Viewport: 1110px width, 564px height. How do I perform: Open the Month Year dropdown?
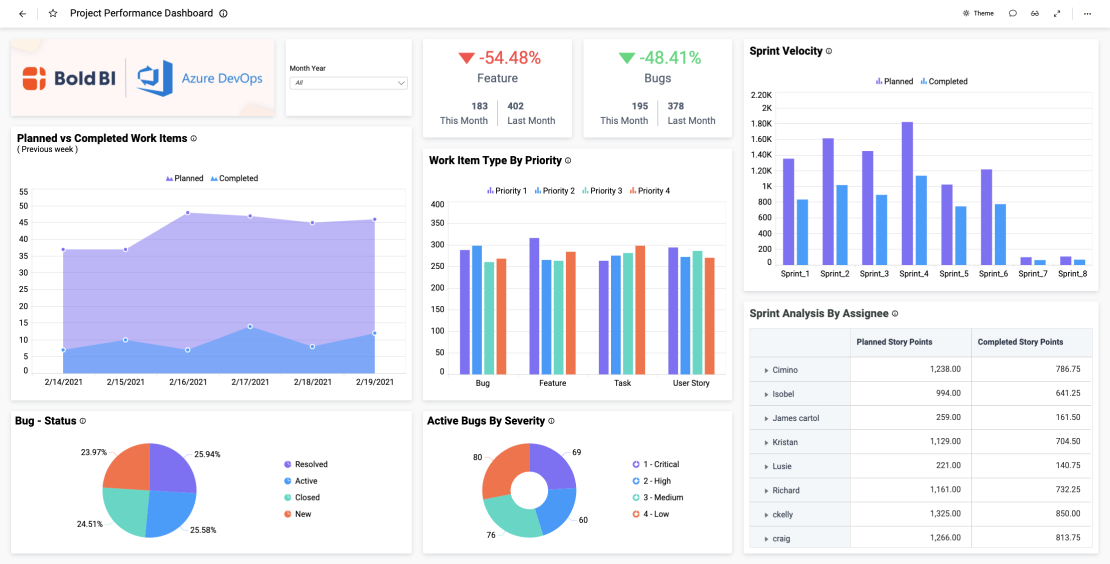pyautogui.click(x=348, y=83)
